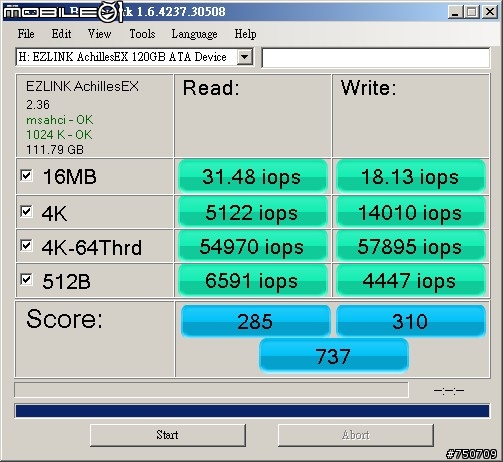Click the 14010 iops 4K write result
Image resolution: width=503 pixels, height=462 pixels.
click(411, 212)
